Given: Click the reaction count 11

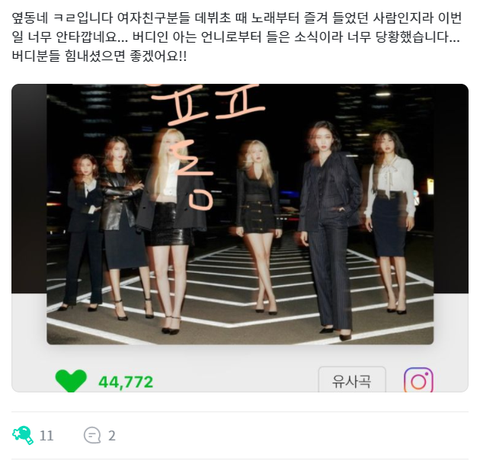Looking at the screenshot, I should [x=46, y=436].
